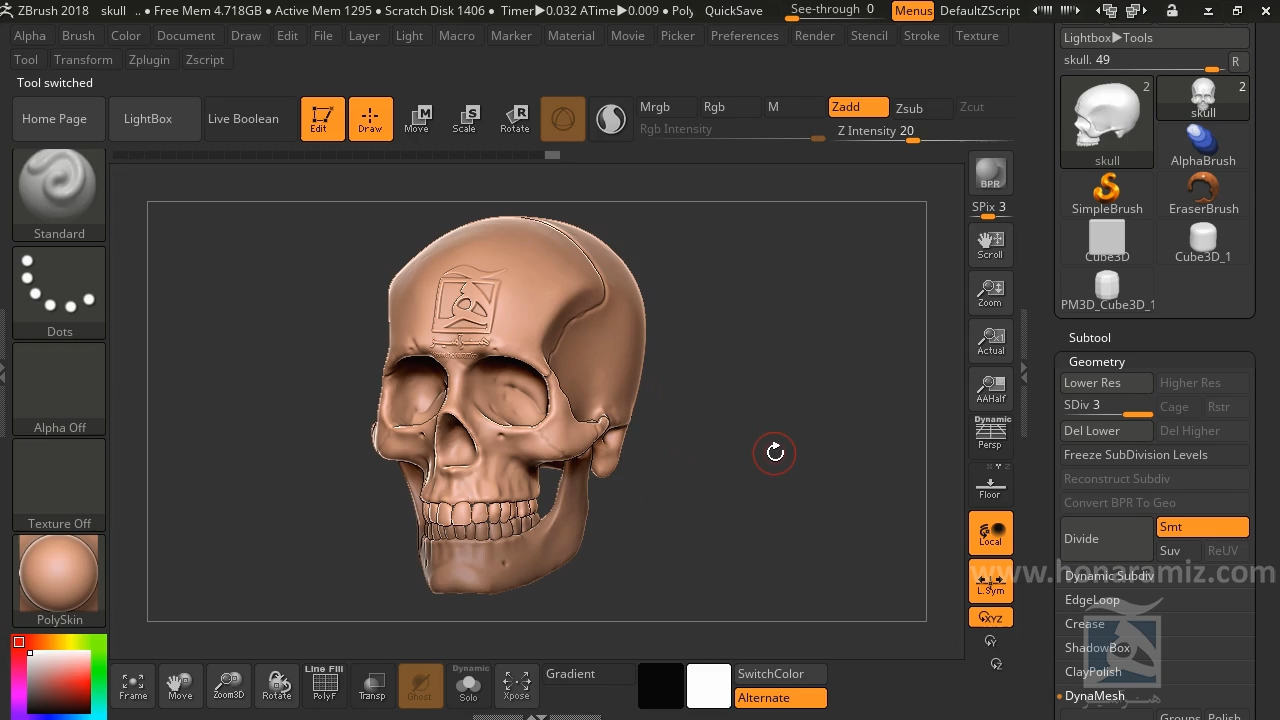
Task: Open the Stroke menu
Action: (921, 36)
